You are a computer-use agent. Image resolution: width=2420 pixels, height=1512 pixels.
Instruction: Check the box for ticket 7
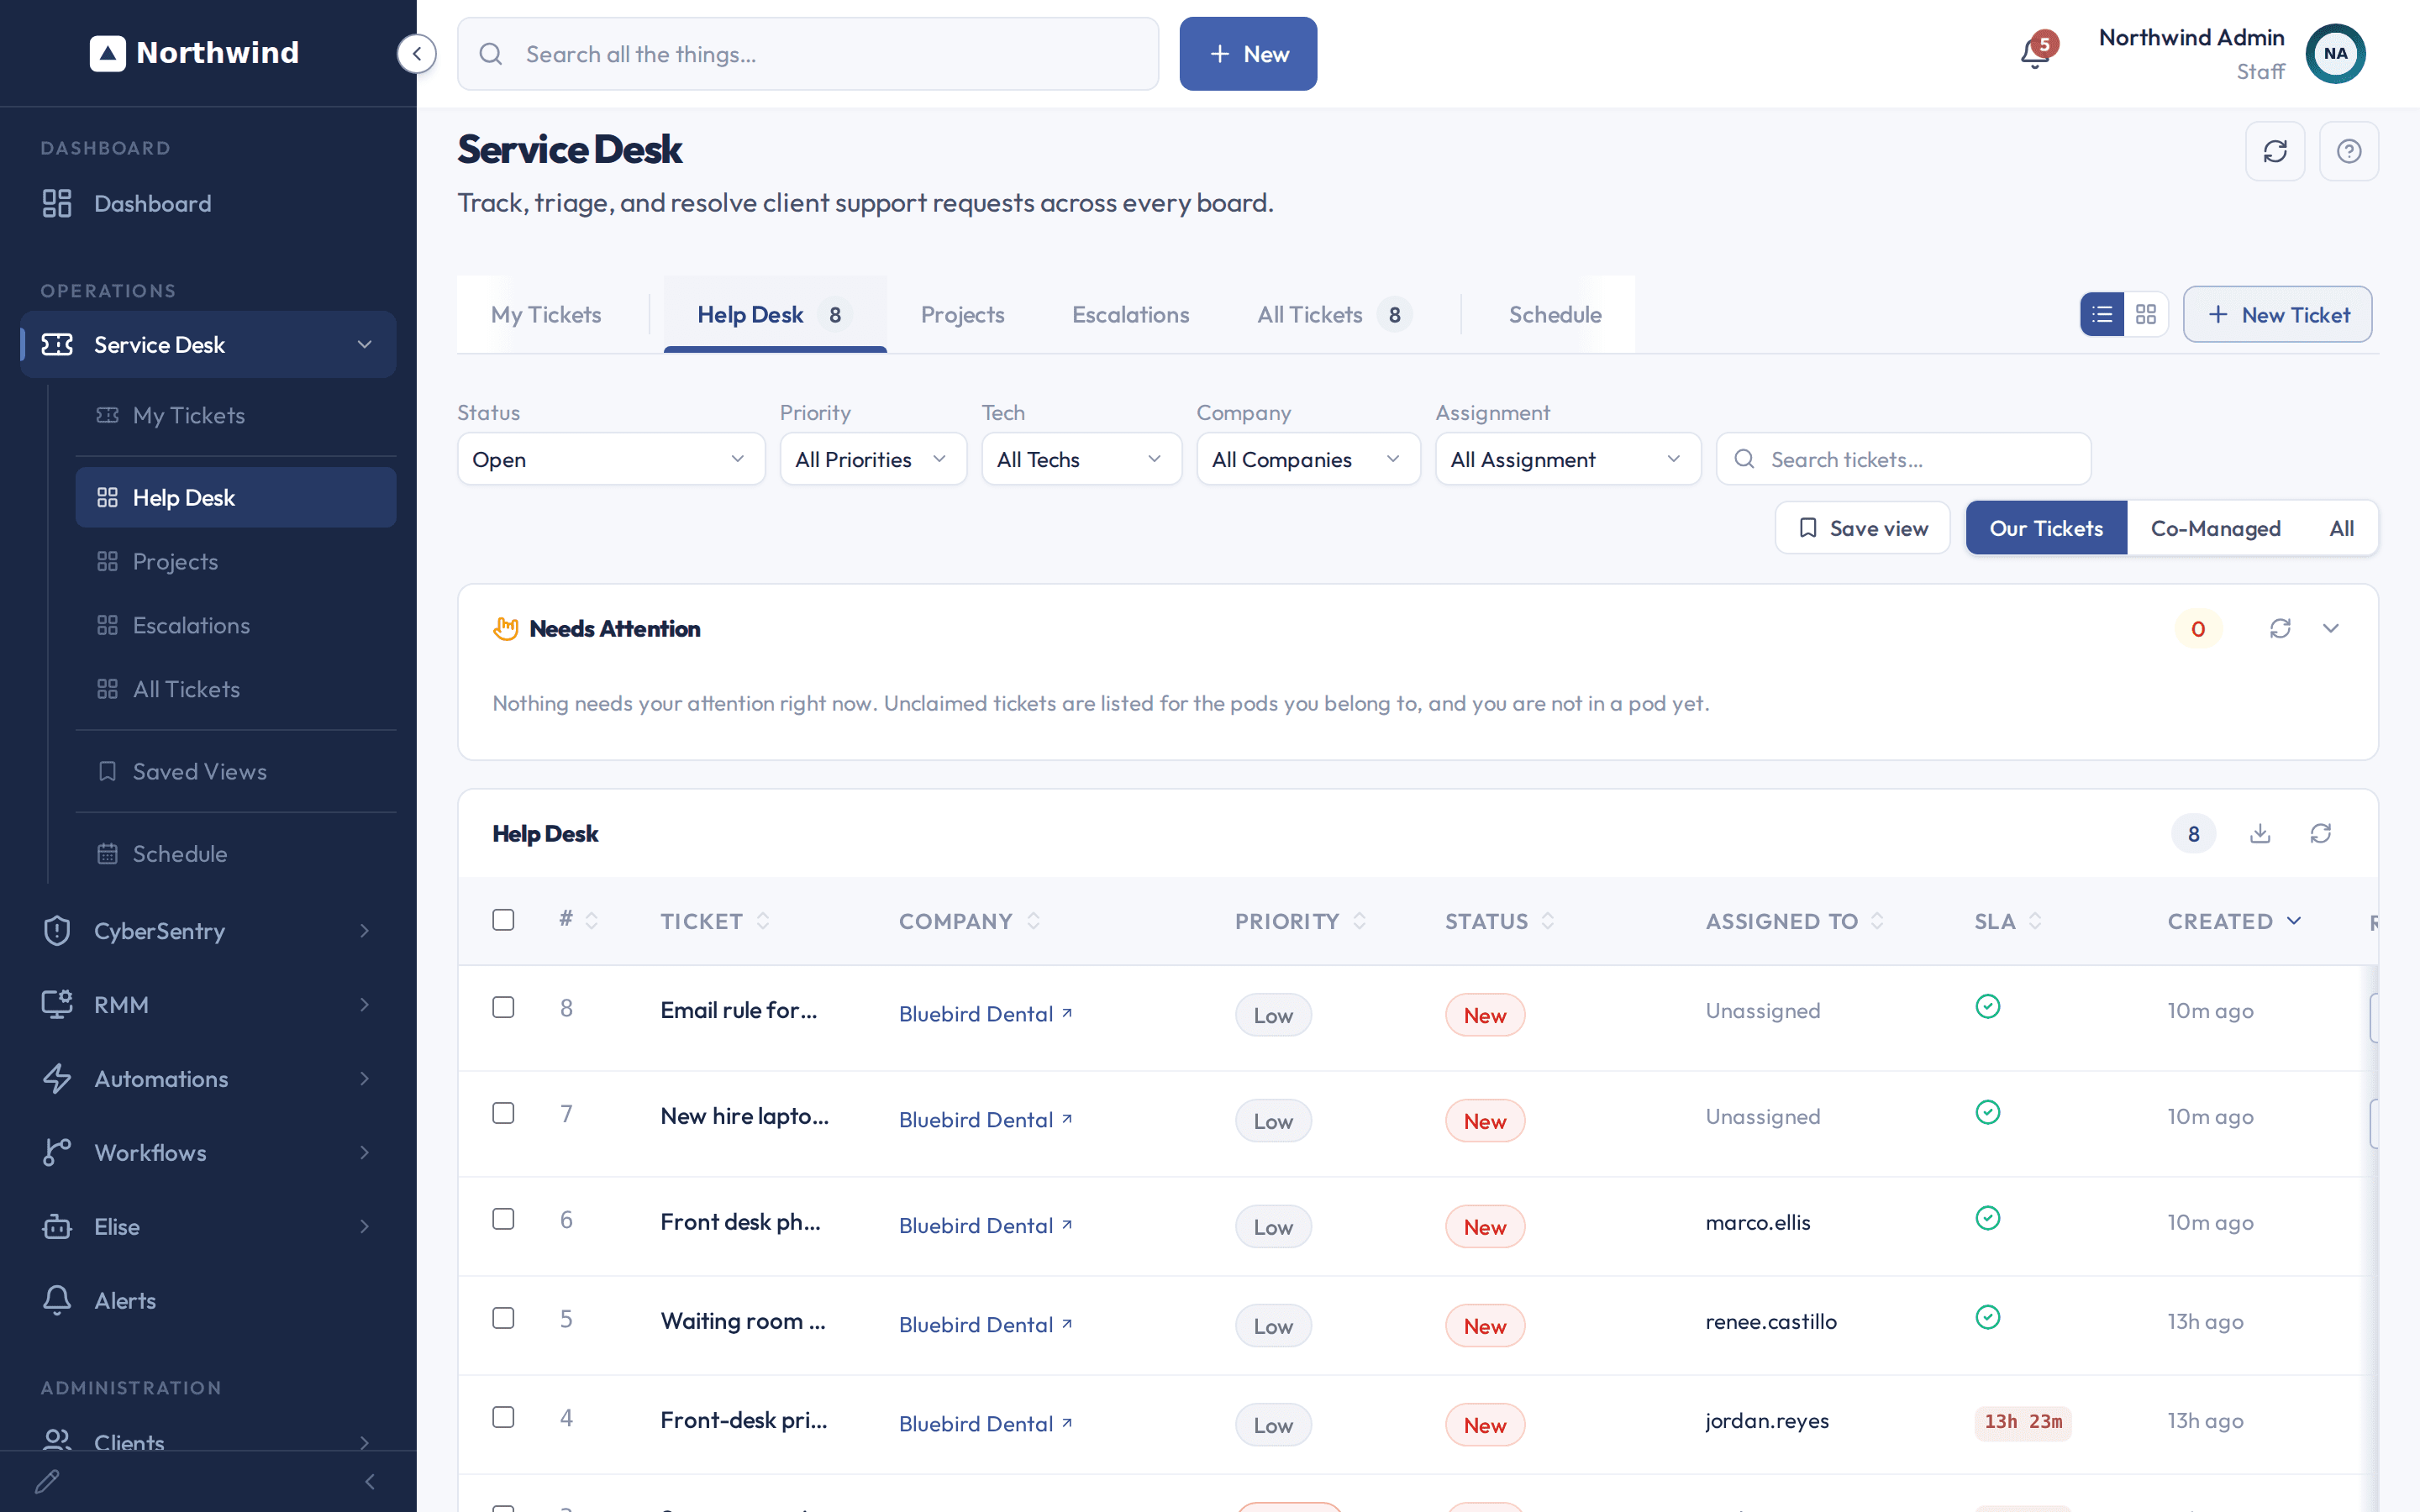[503, 1113]
